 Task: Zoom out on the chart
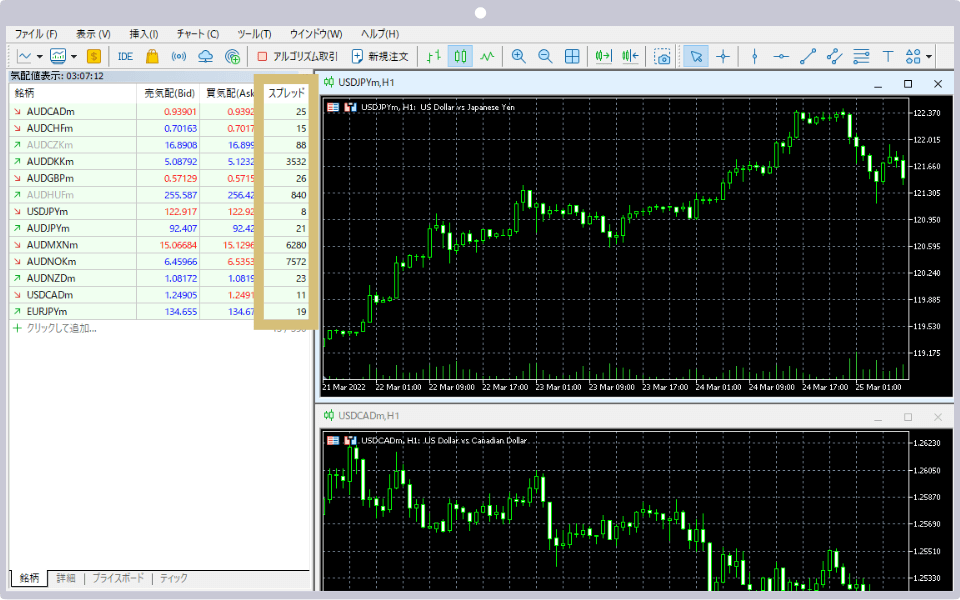tap(545, 56)
